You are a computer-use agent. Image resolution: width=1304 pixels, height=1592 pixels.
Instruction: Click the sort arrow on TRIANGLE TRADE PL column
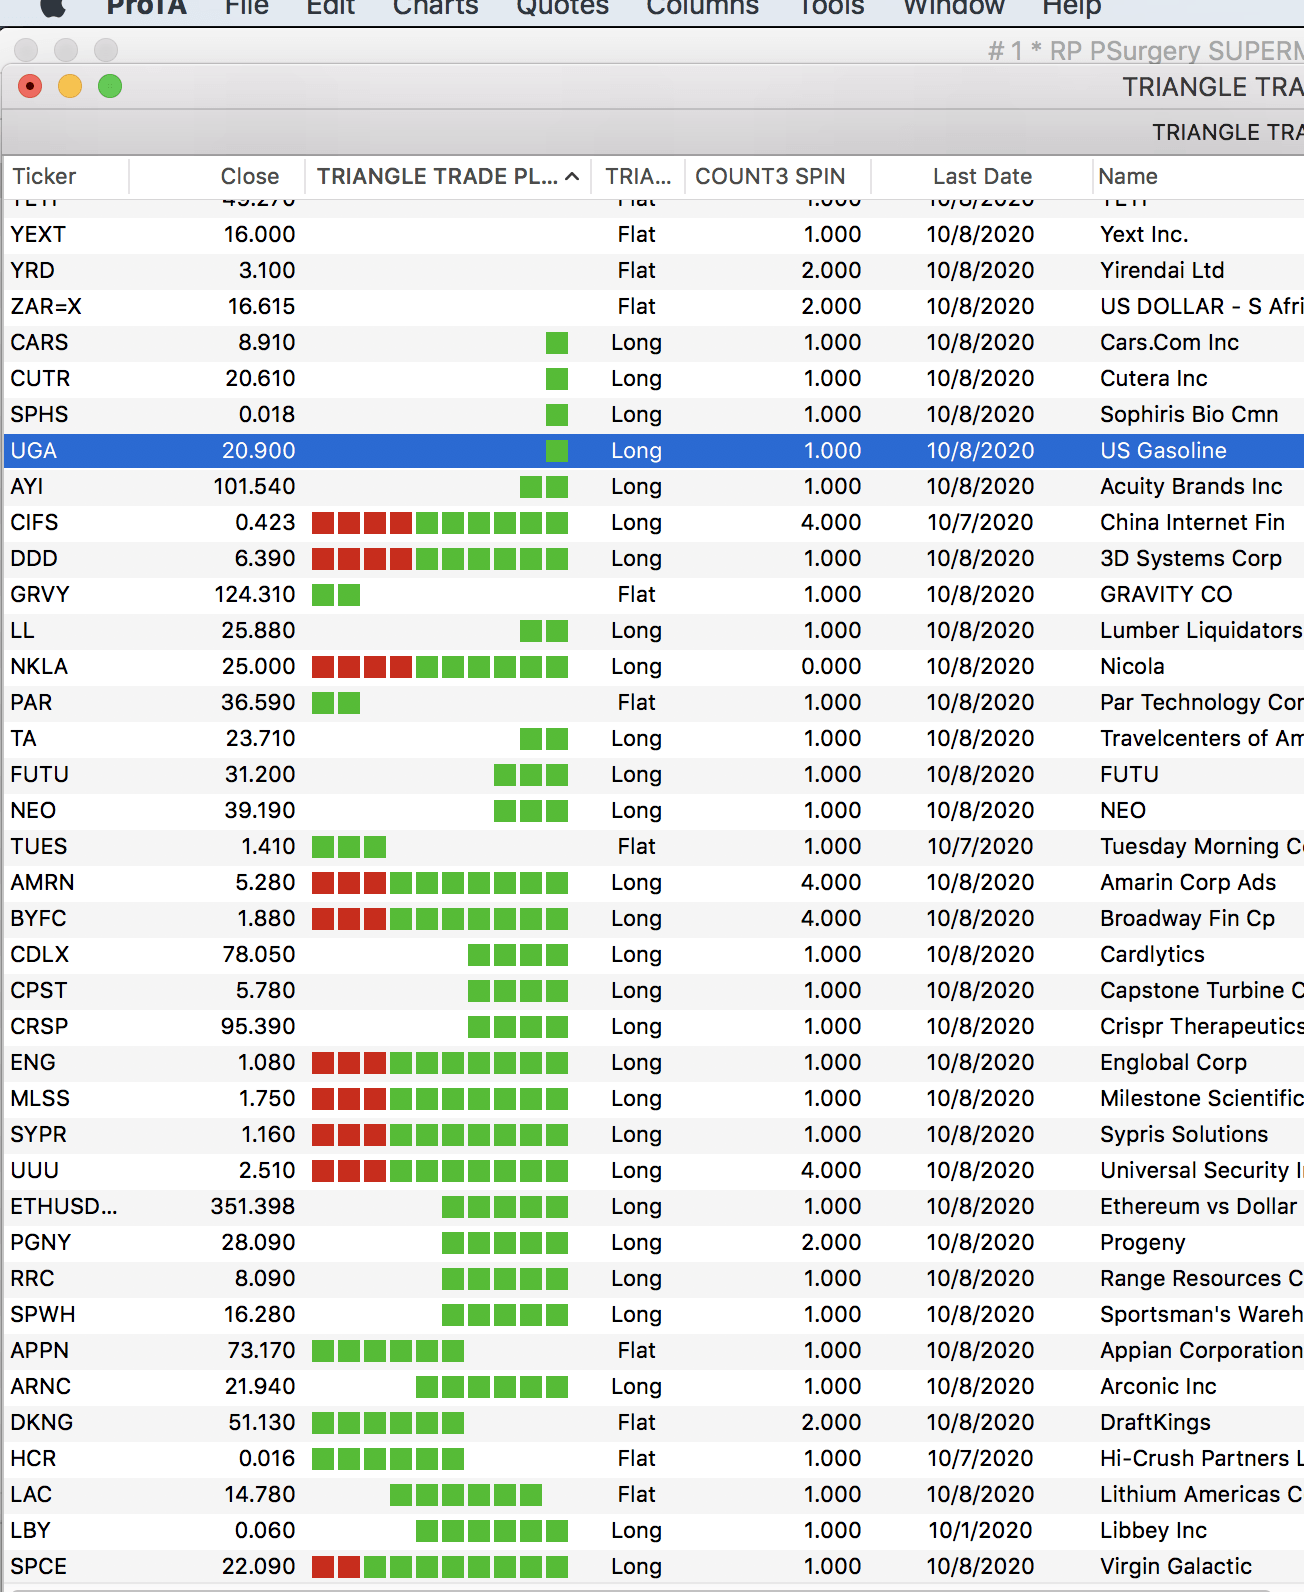tap(572, 177)
